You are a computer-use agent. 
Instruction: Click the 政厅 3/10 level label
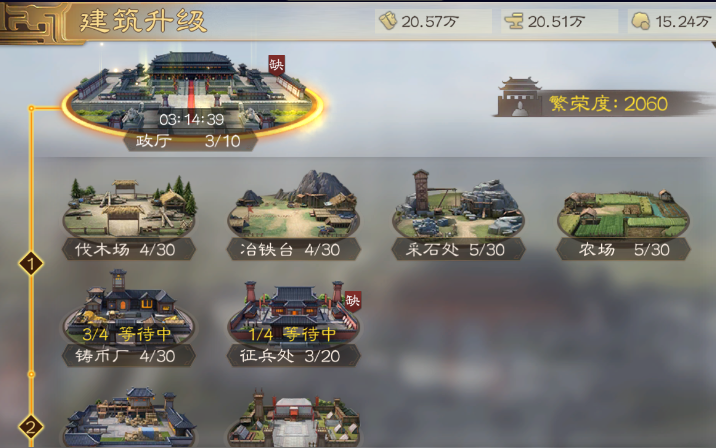click(x=189, y=141)
